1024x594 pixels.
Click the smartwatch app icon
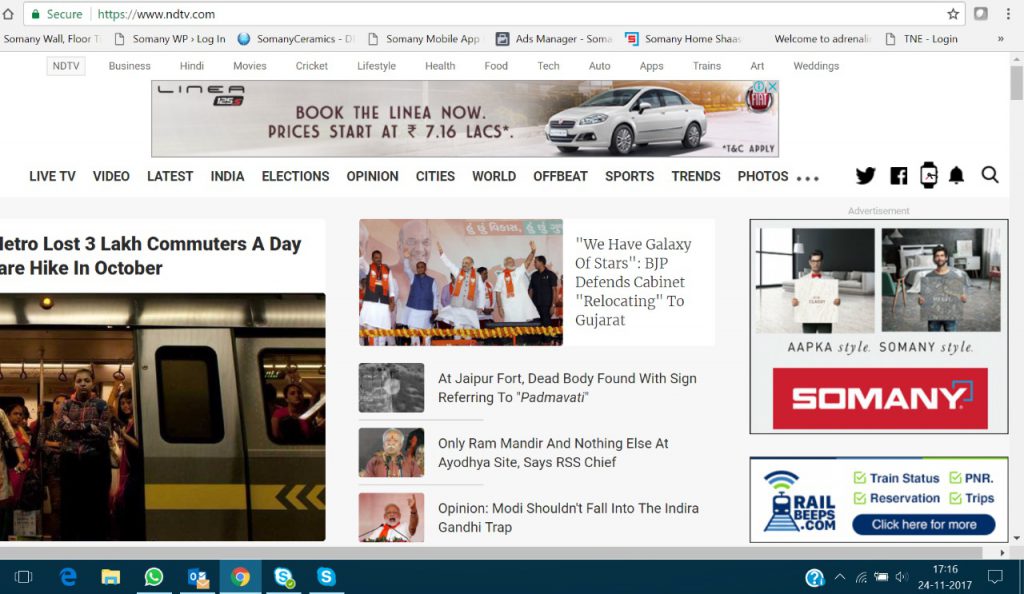tap(928, 176)
